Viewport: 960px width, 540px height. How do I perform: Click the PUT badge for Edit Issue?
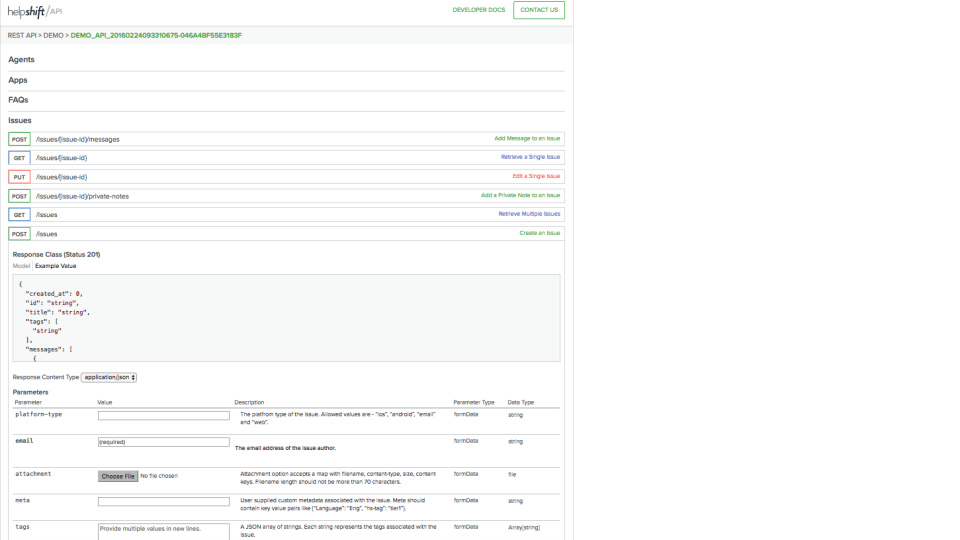19,177
